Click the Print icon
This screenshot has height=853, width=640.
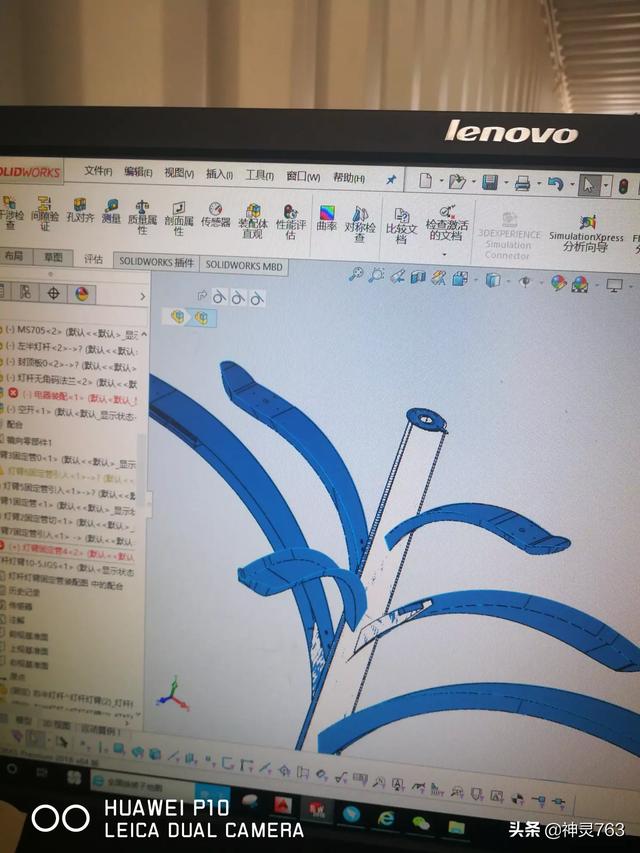[x=522, y=184]
